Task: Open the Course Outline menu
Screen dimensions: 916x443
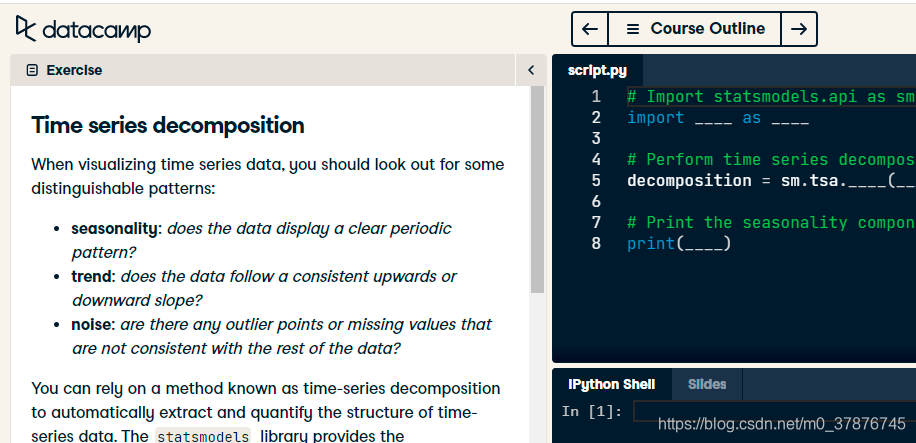Action: 696,29
